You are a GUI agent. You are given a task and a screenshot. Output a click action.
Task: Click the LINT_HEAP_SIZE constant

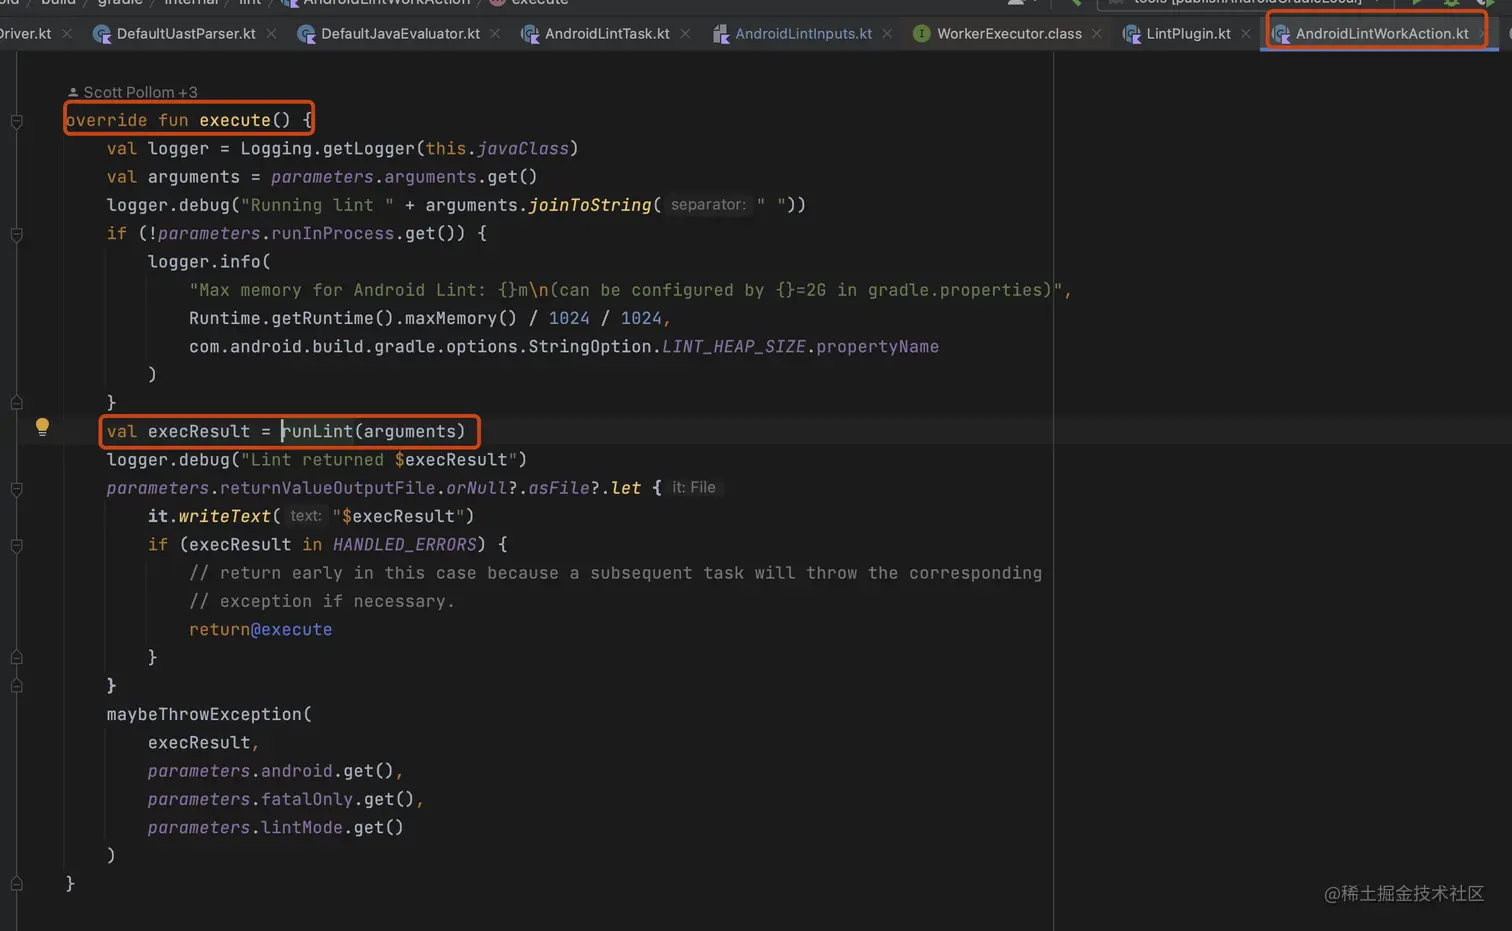coord(733,347)
